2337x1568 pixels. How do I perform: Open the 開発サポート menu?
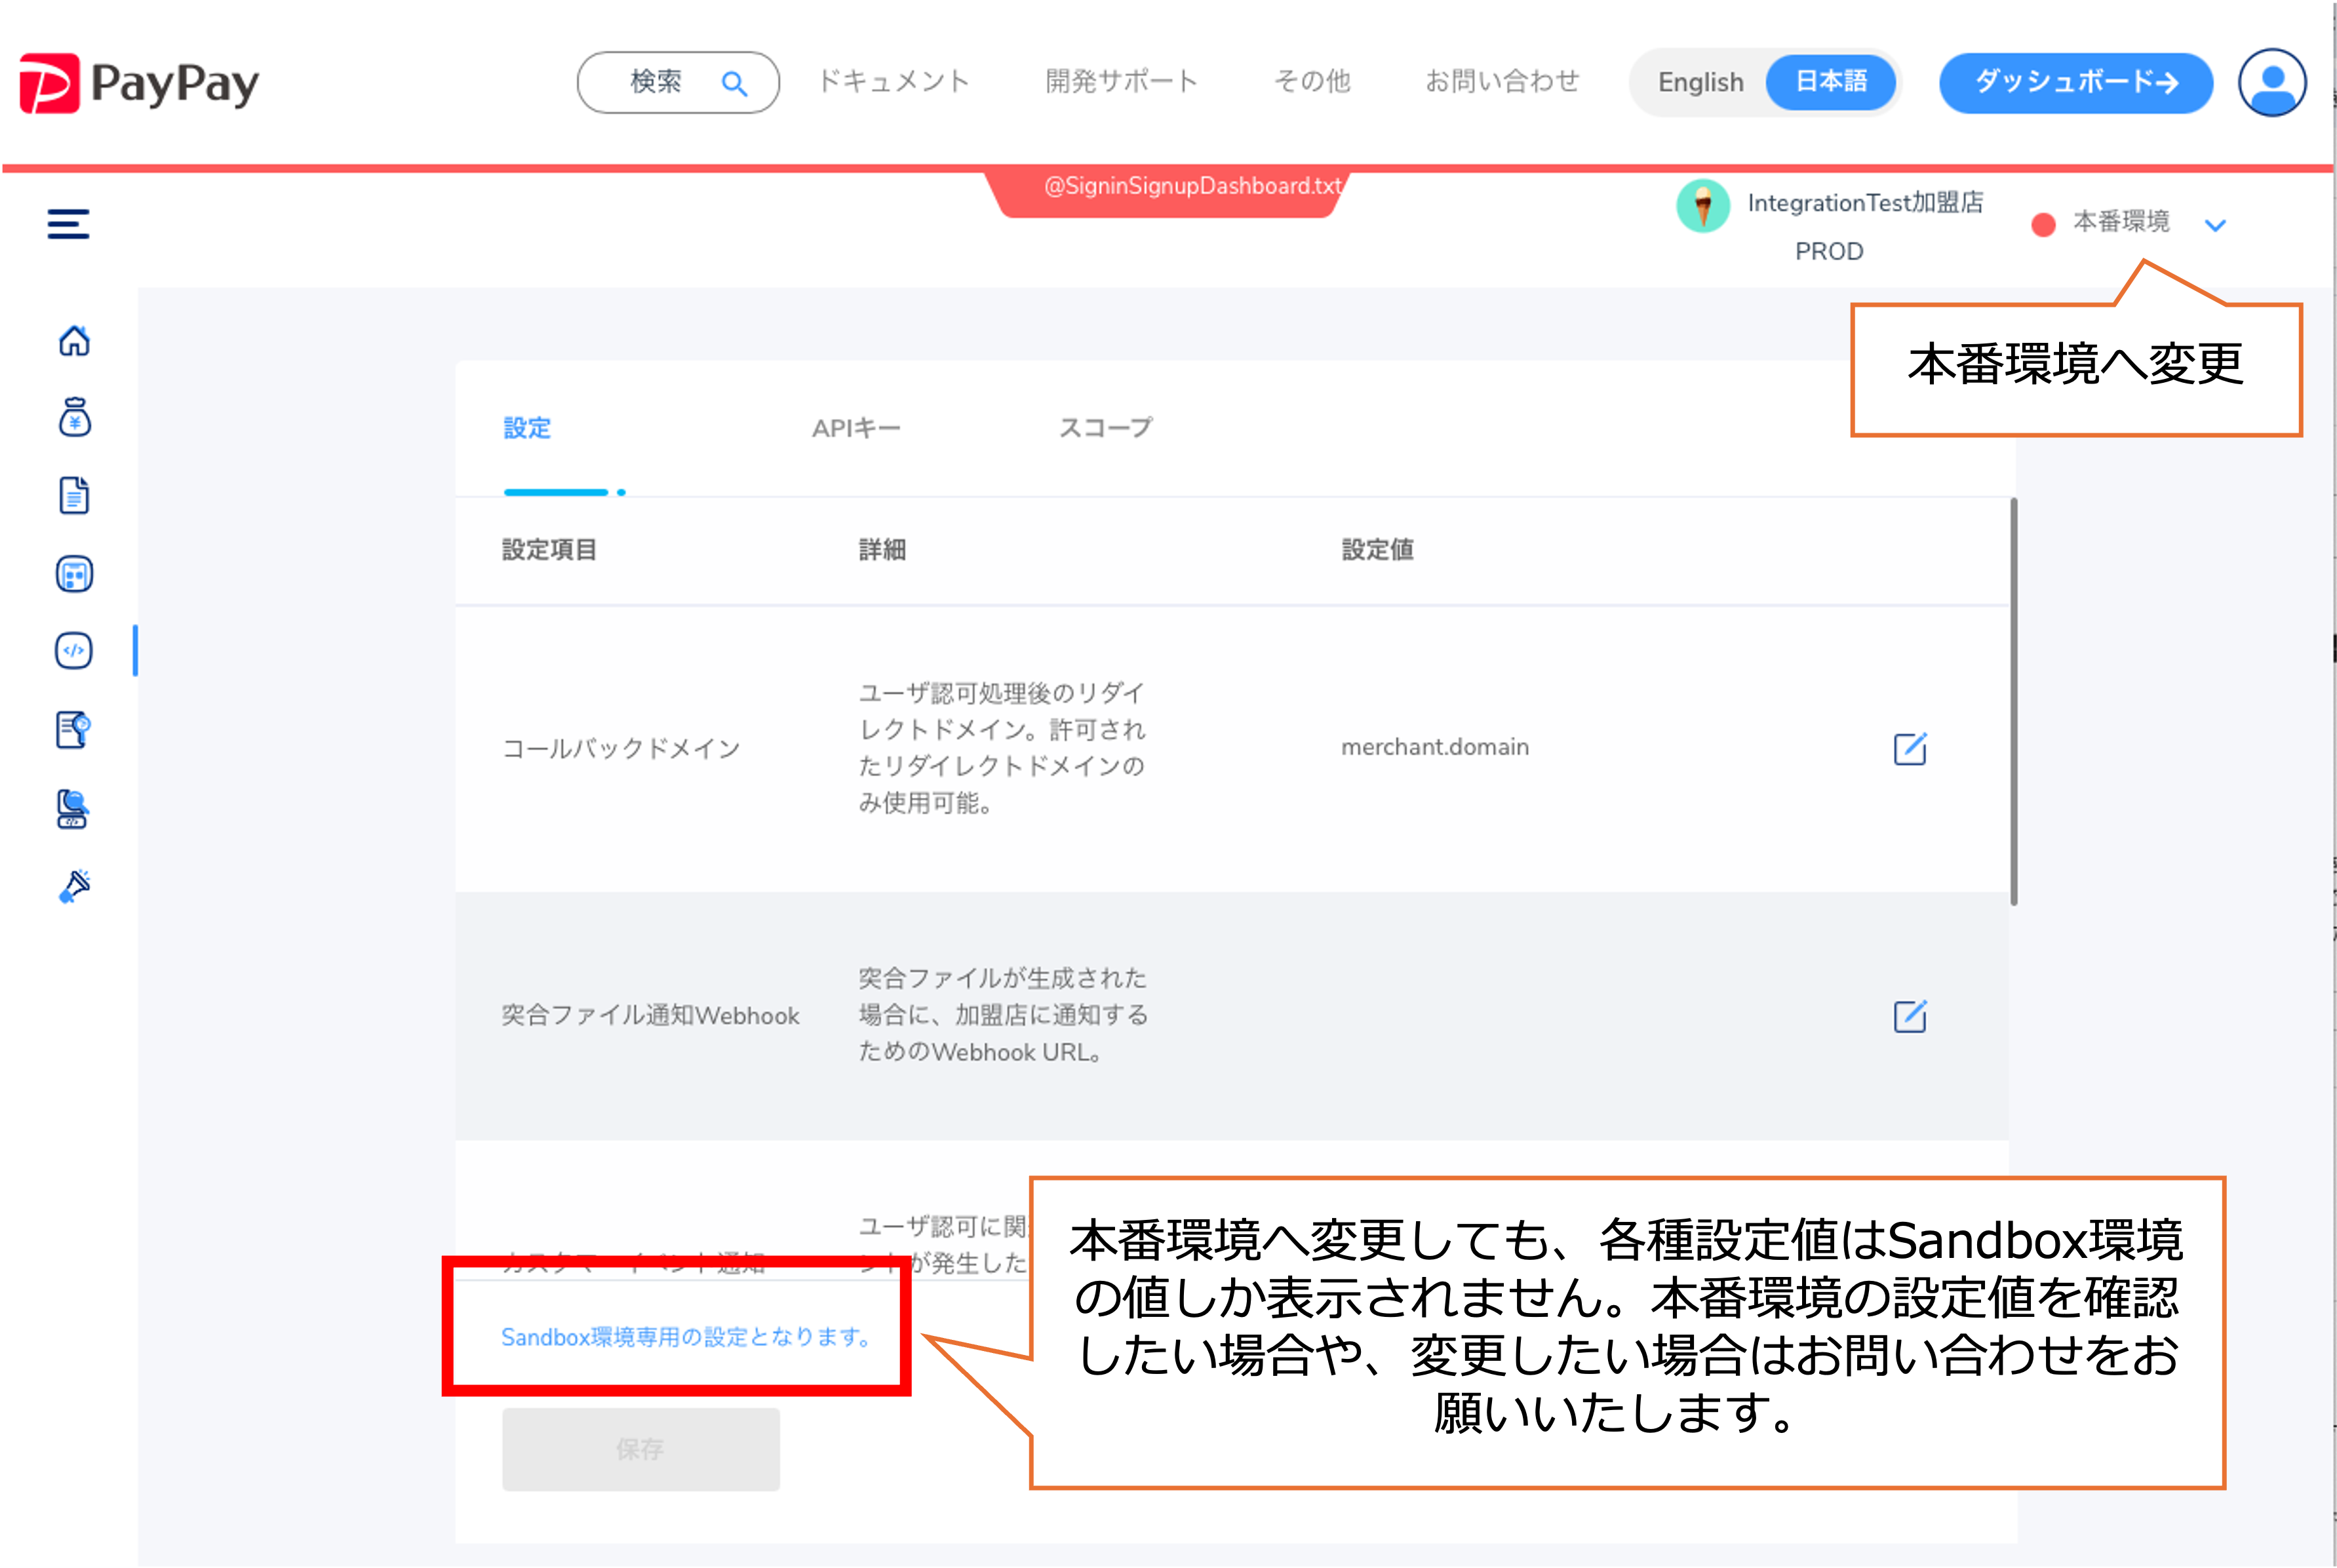click(1121, 81)
